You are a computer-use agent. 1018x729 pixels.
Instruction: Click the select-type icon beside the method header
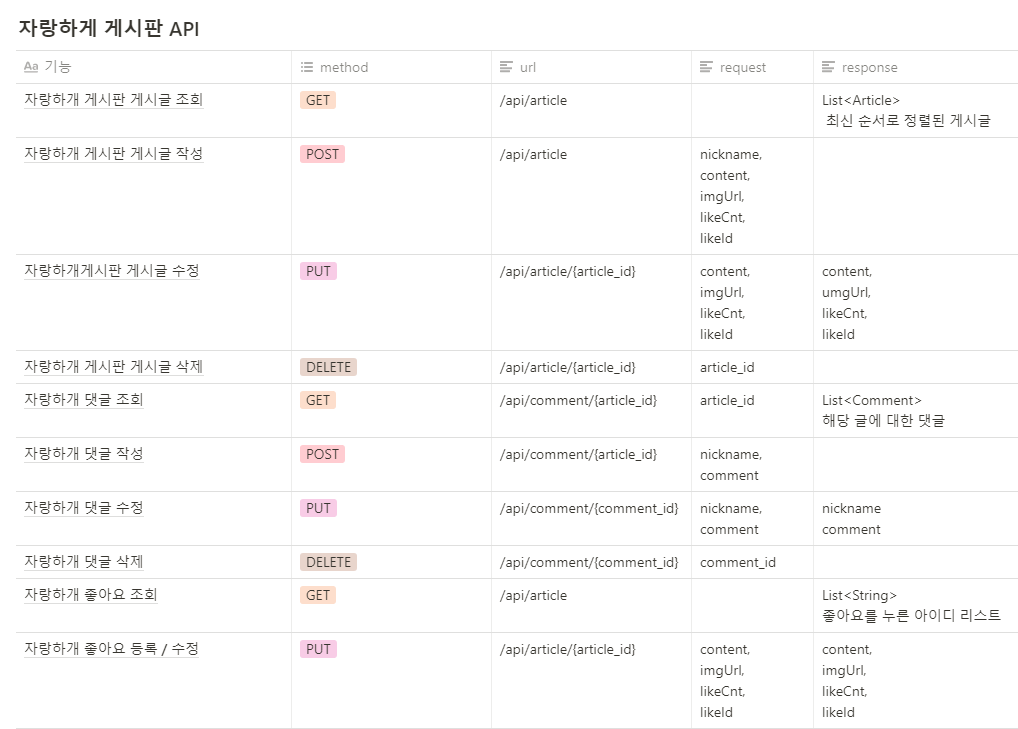coord(305,66)
